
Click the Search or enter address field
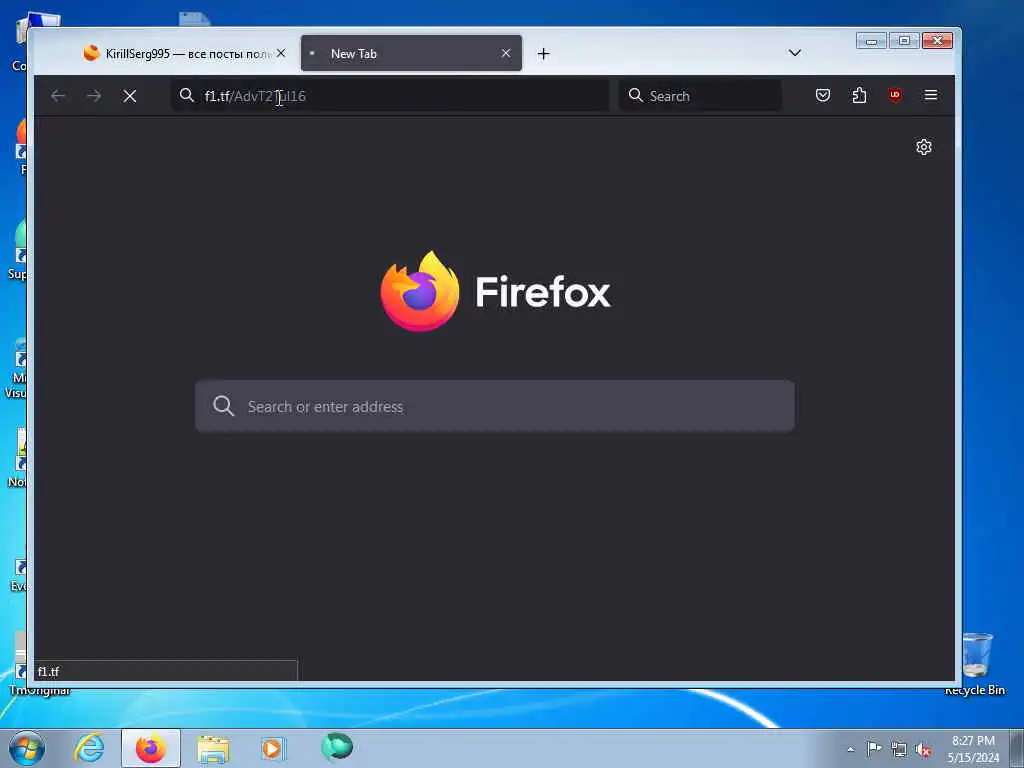coord(495,406)
